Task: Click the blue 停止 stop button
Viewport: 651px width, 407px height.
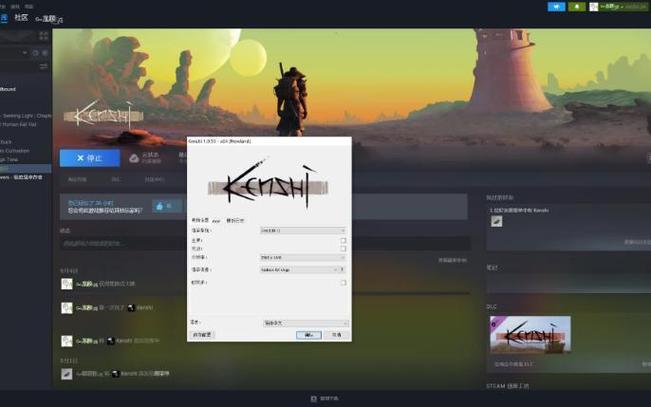Action: pos(90,158)
